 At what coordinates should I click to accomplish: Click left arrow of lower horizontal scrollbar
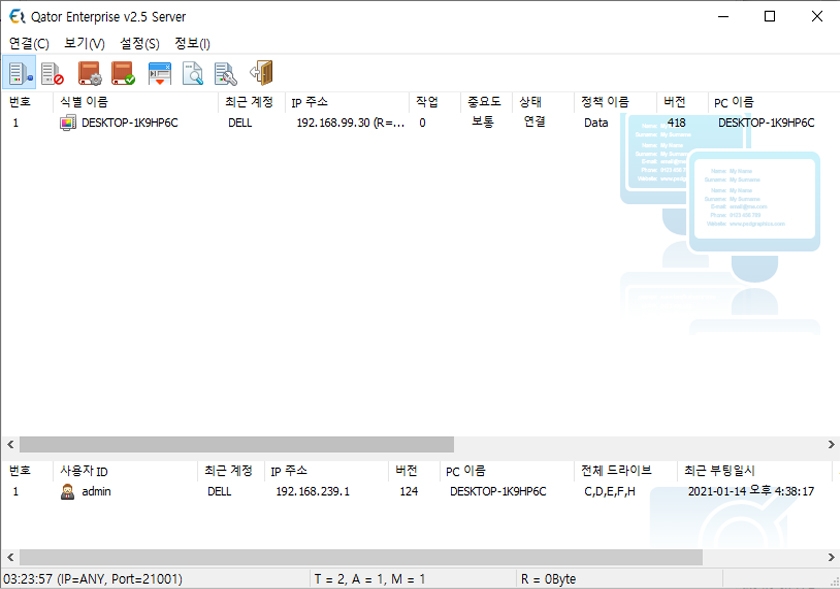click(x=10, y=557)
